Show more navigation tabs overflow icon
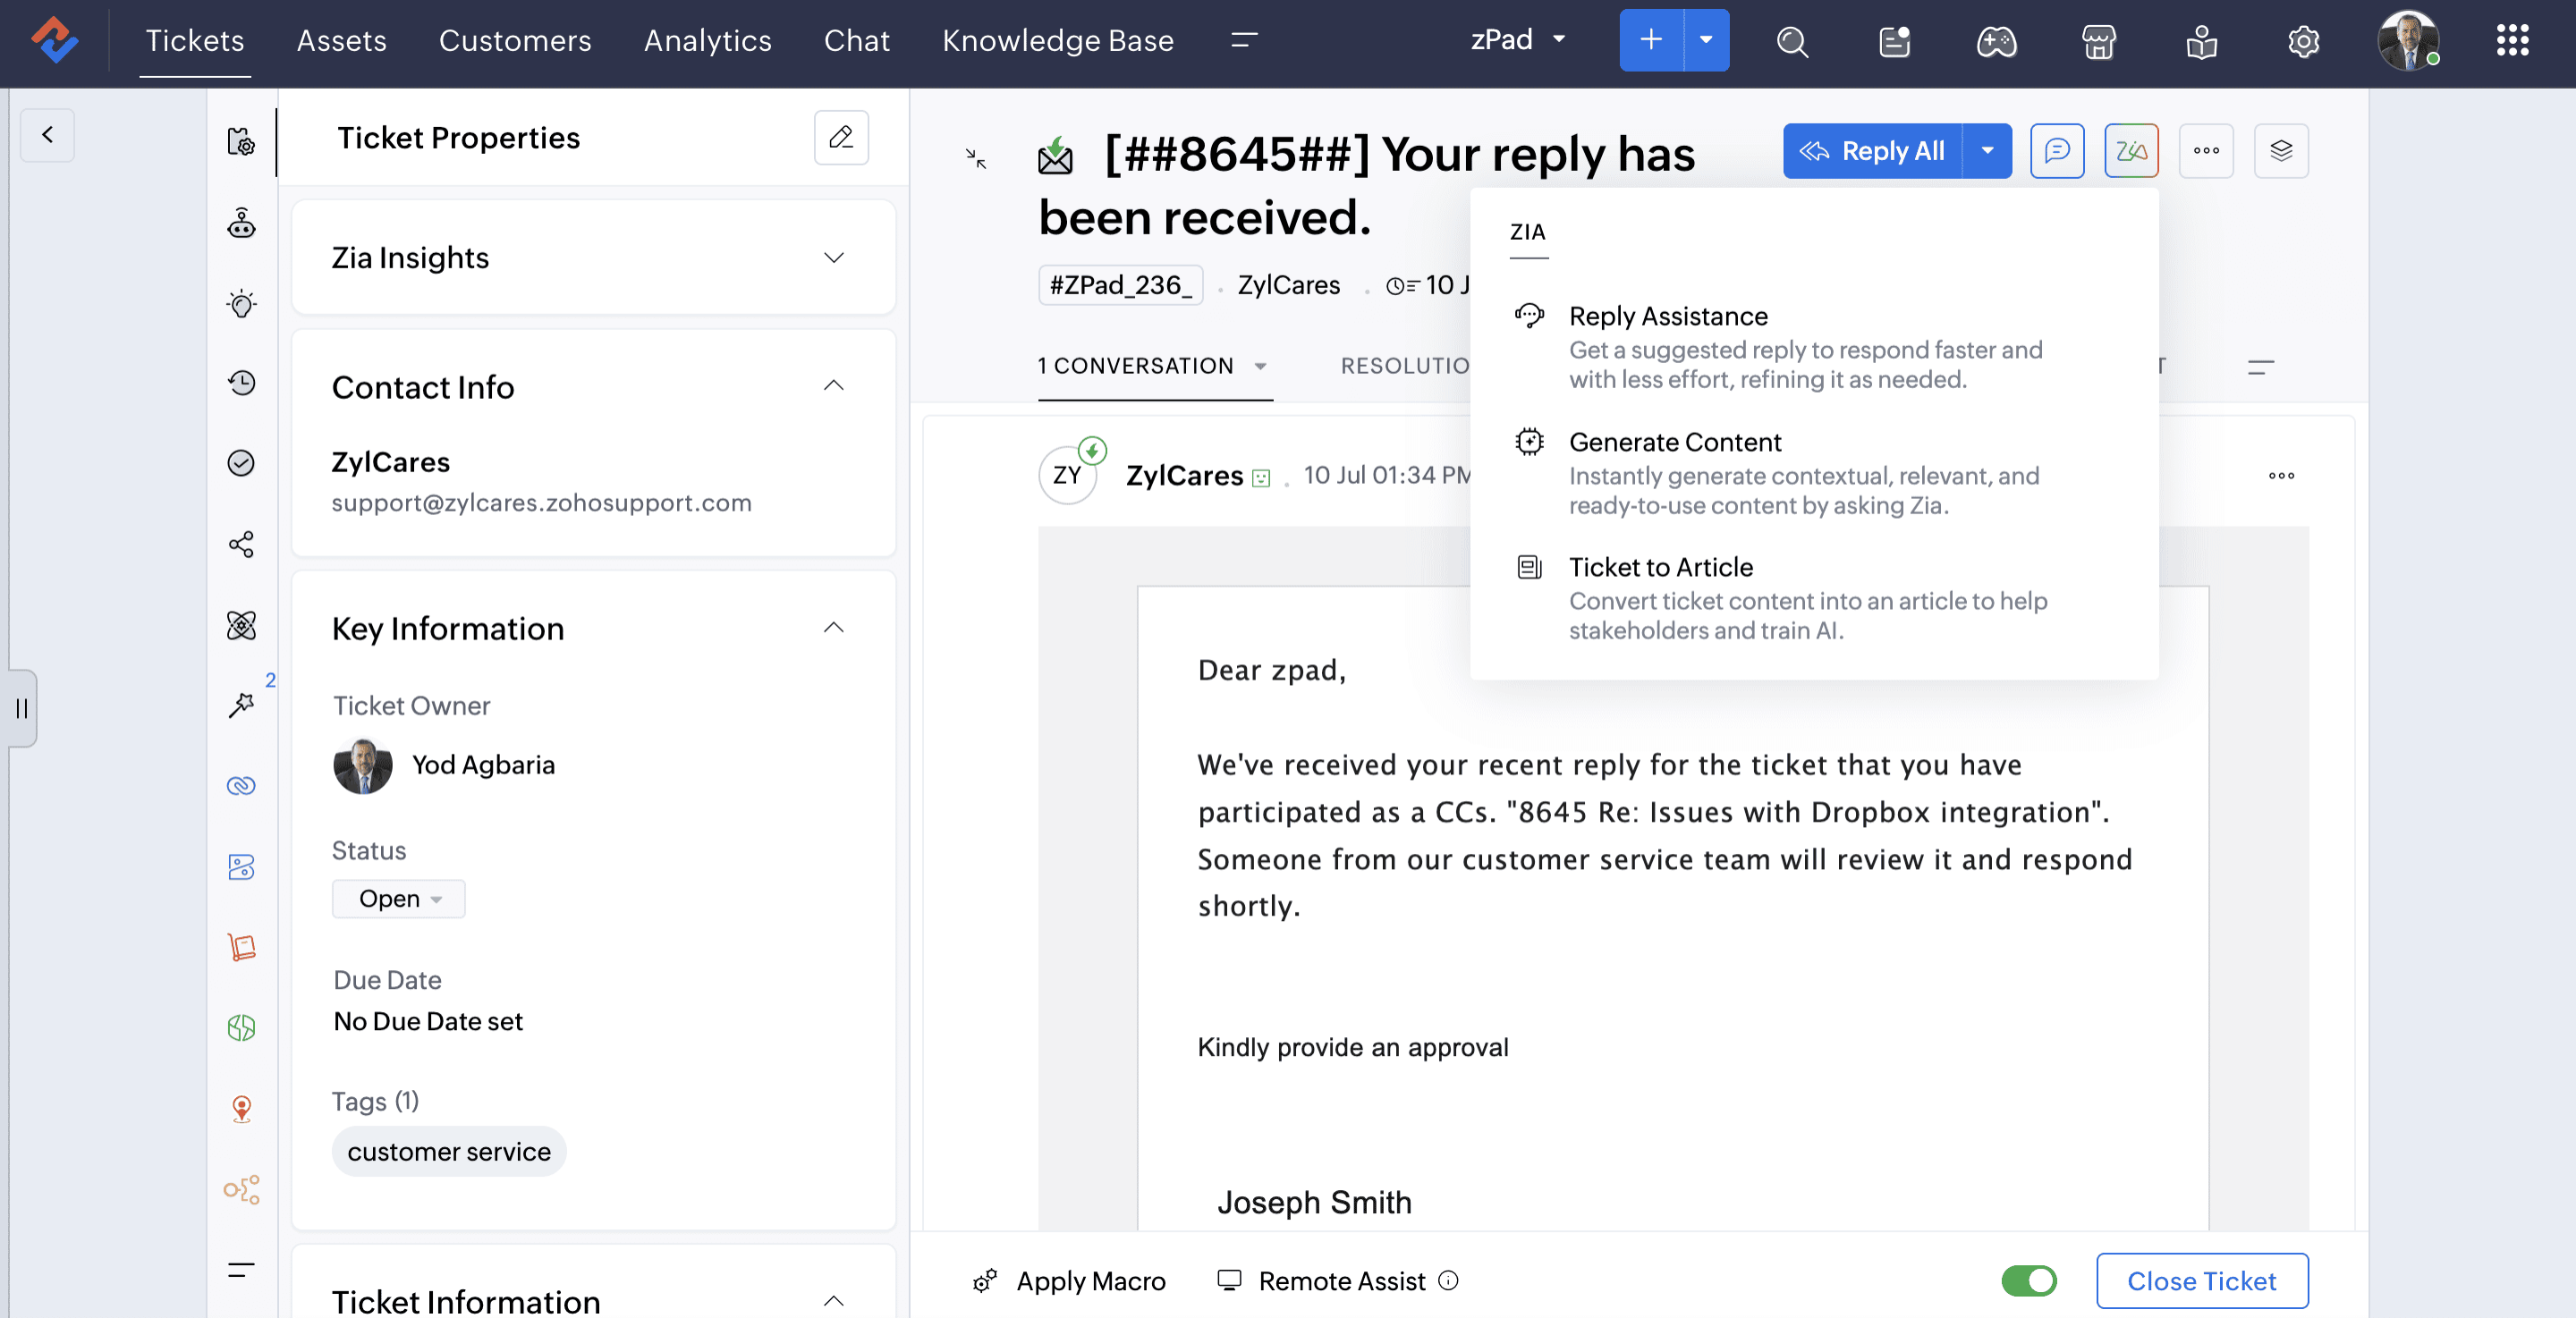Viewport: 2576px width, 1318px height. 1244,40
